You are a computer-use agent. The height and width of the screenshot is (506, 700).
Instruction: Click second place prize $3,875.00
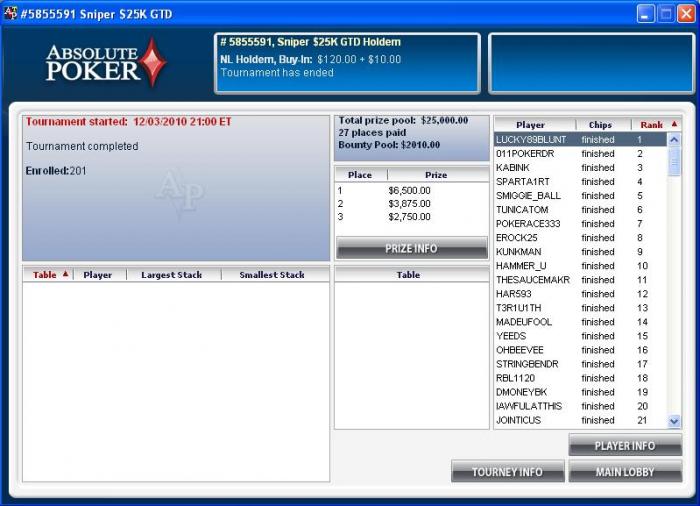409,204
